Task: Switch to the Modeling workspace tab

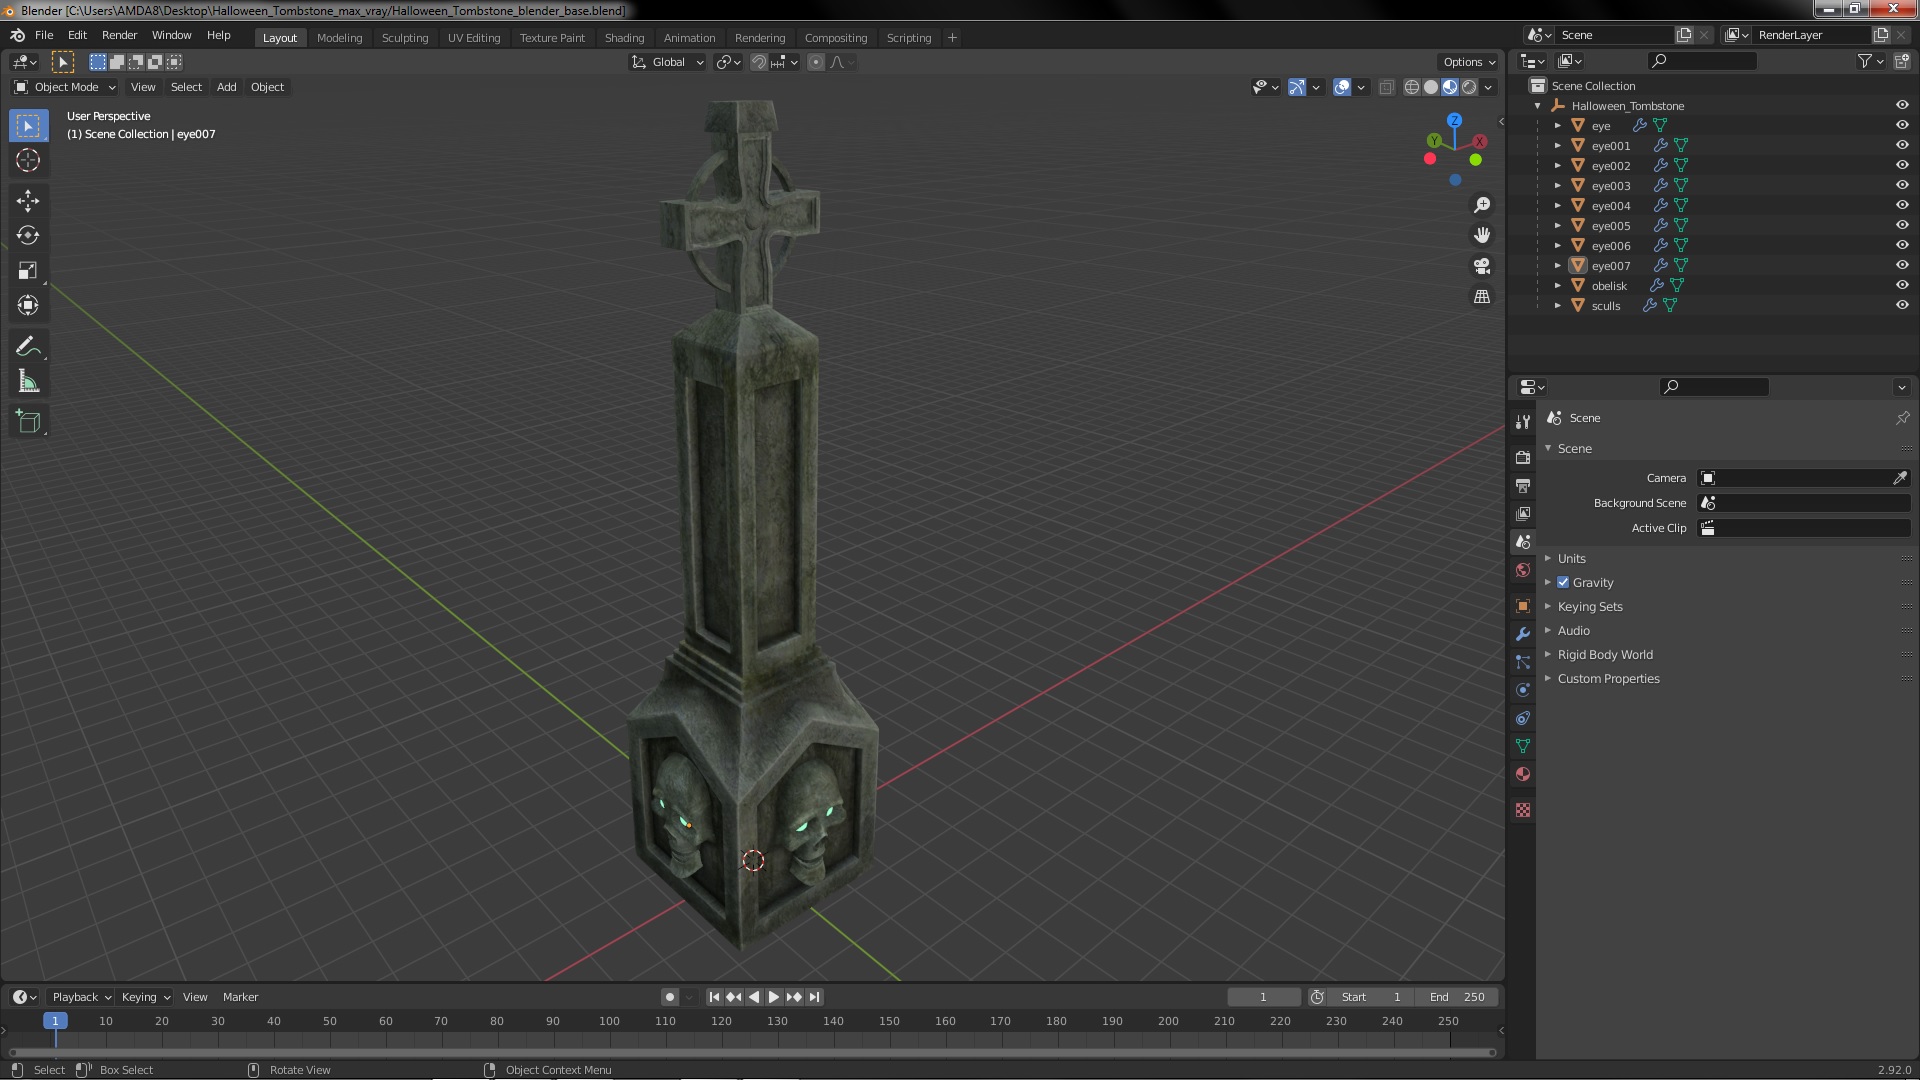Action: 339,38
